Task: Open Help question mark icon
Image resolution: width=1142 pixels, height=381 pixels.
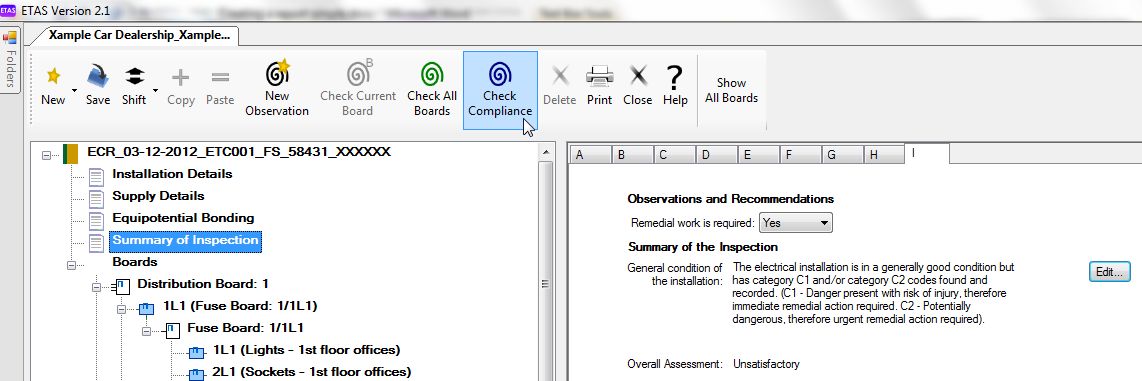Action: coord(675,76)
